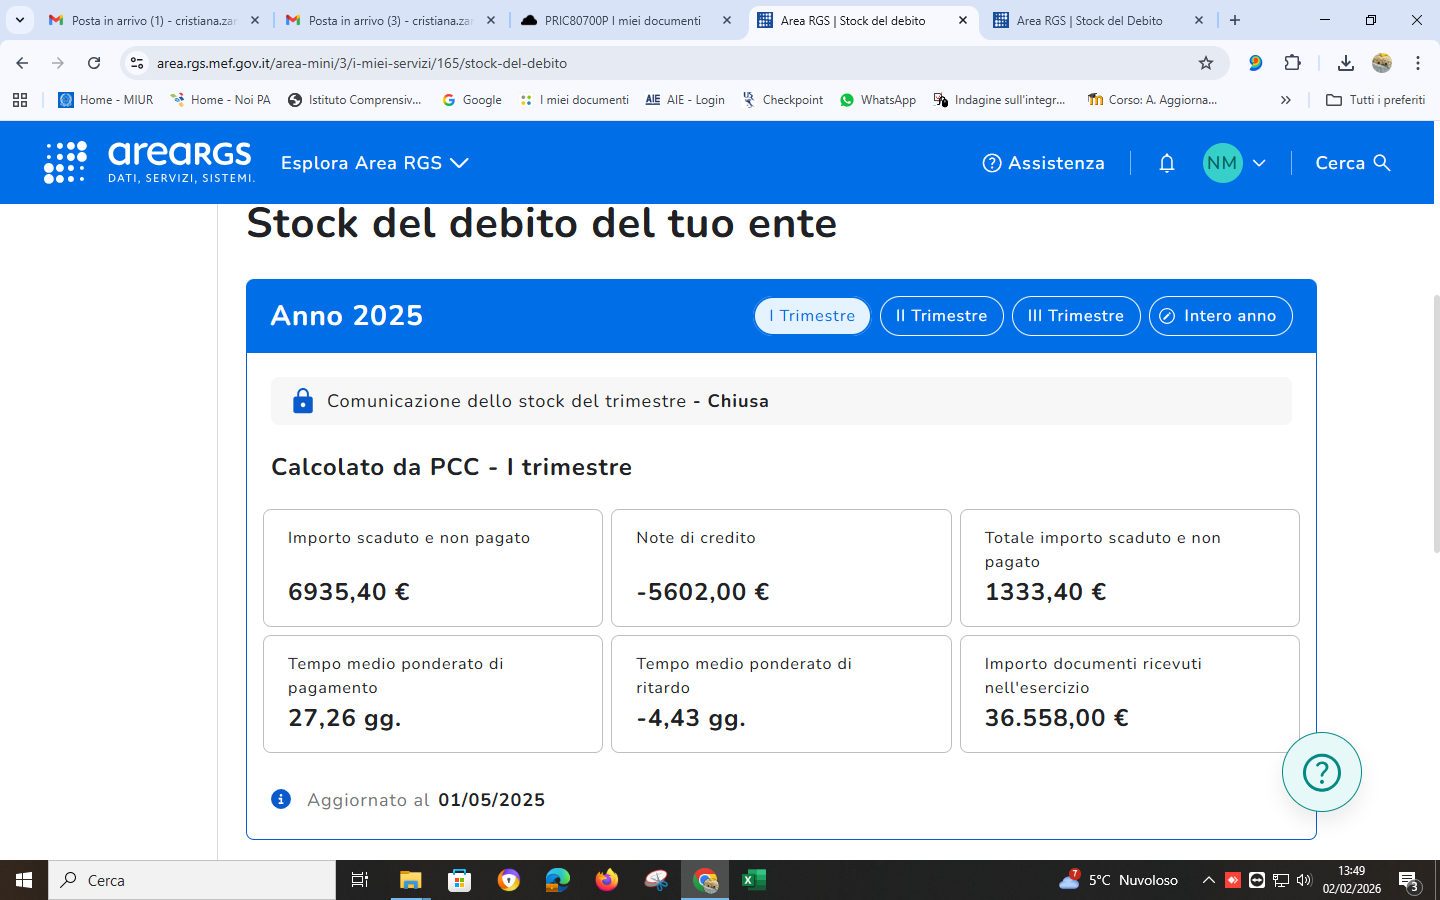Select the I Trimestre option
Screen dimensions: 1440x900
click(812, 316)
